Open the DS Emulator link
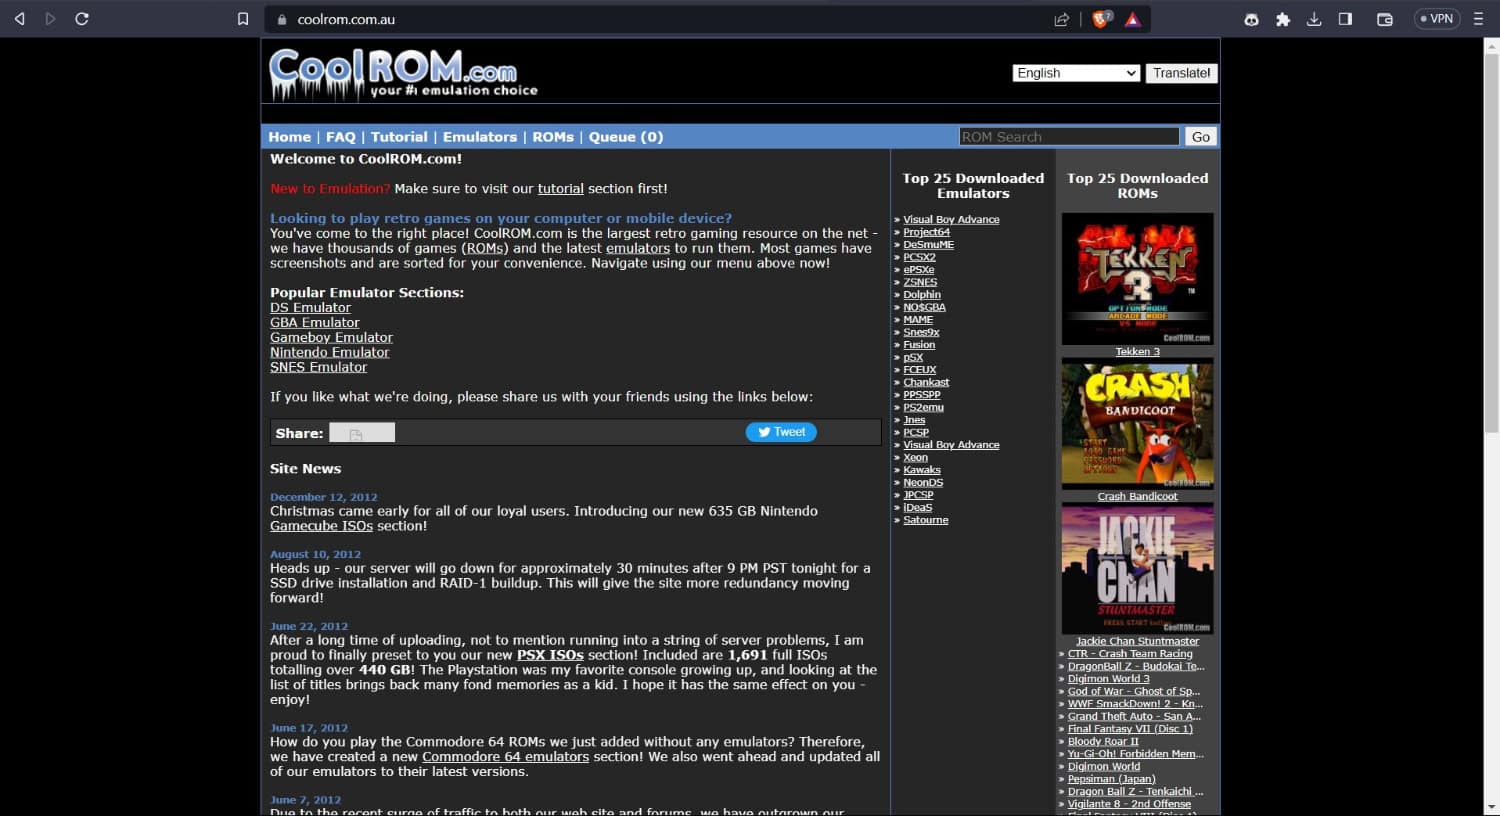 coord(310,308)
